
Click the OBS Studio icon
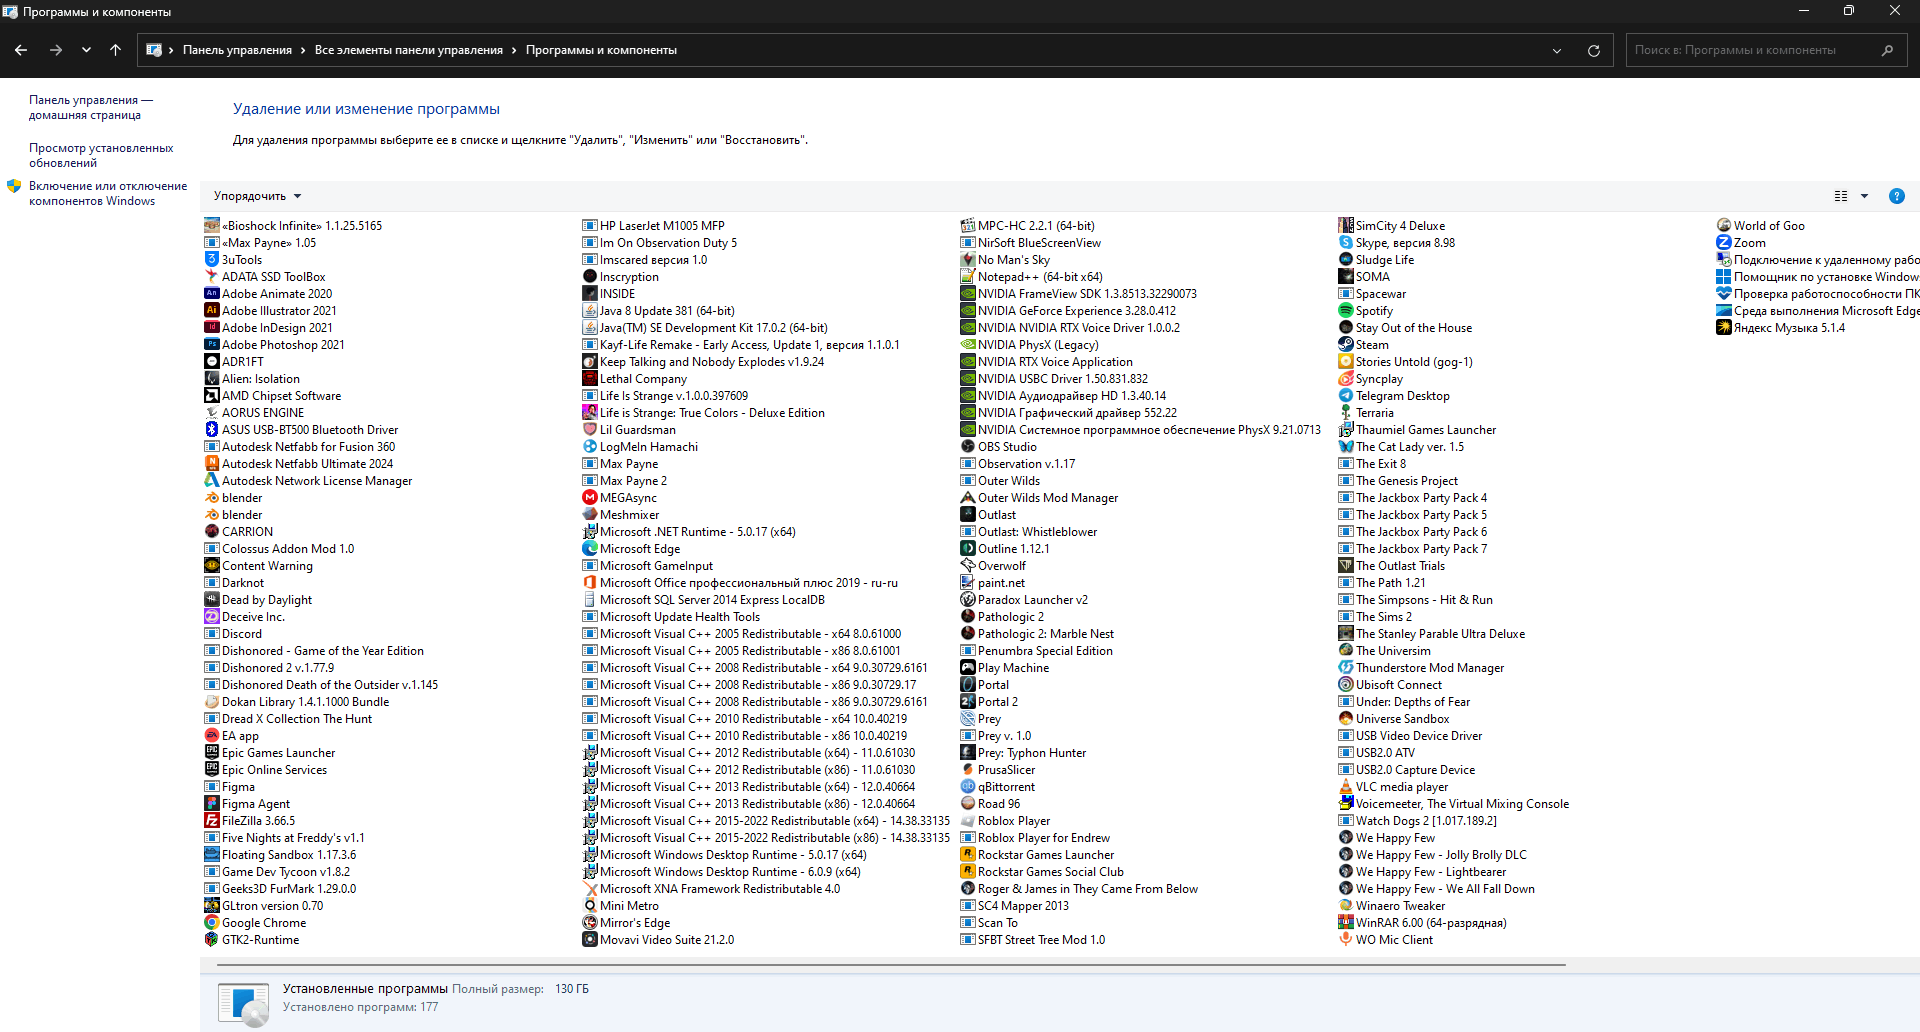coord(968,447)
